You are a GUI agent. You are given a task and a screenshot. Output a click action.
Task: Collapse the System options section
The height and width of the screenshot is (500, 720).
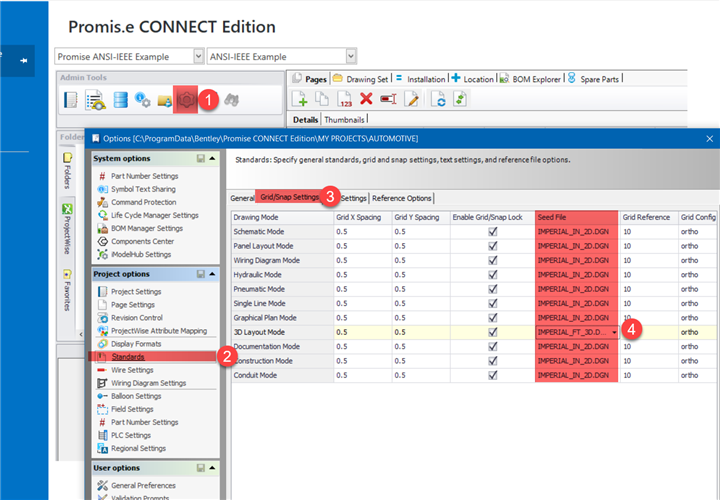(x=212, y=158)
